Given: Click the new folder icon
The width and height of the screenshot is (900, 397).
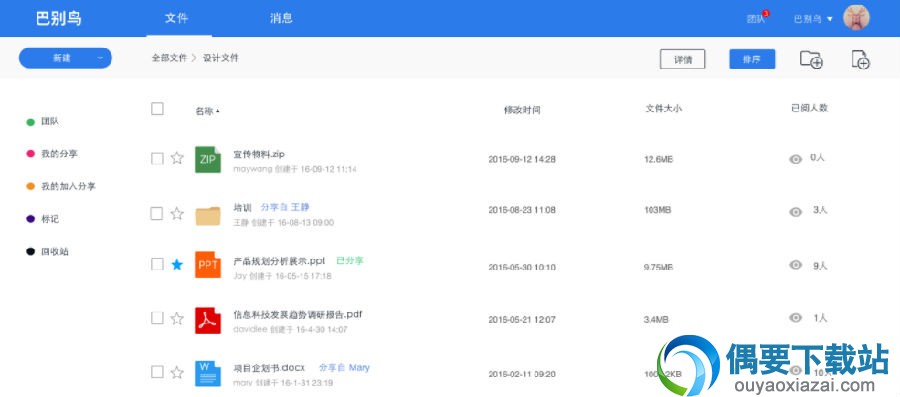Looking at the screenshot, I should pos(811,59).
